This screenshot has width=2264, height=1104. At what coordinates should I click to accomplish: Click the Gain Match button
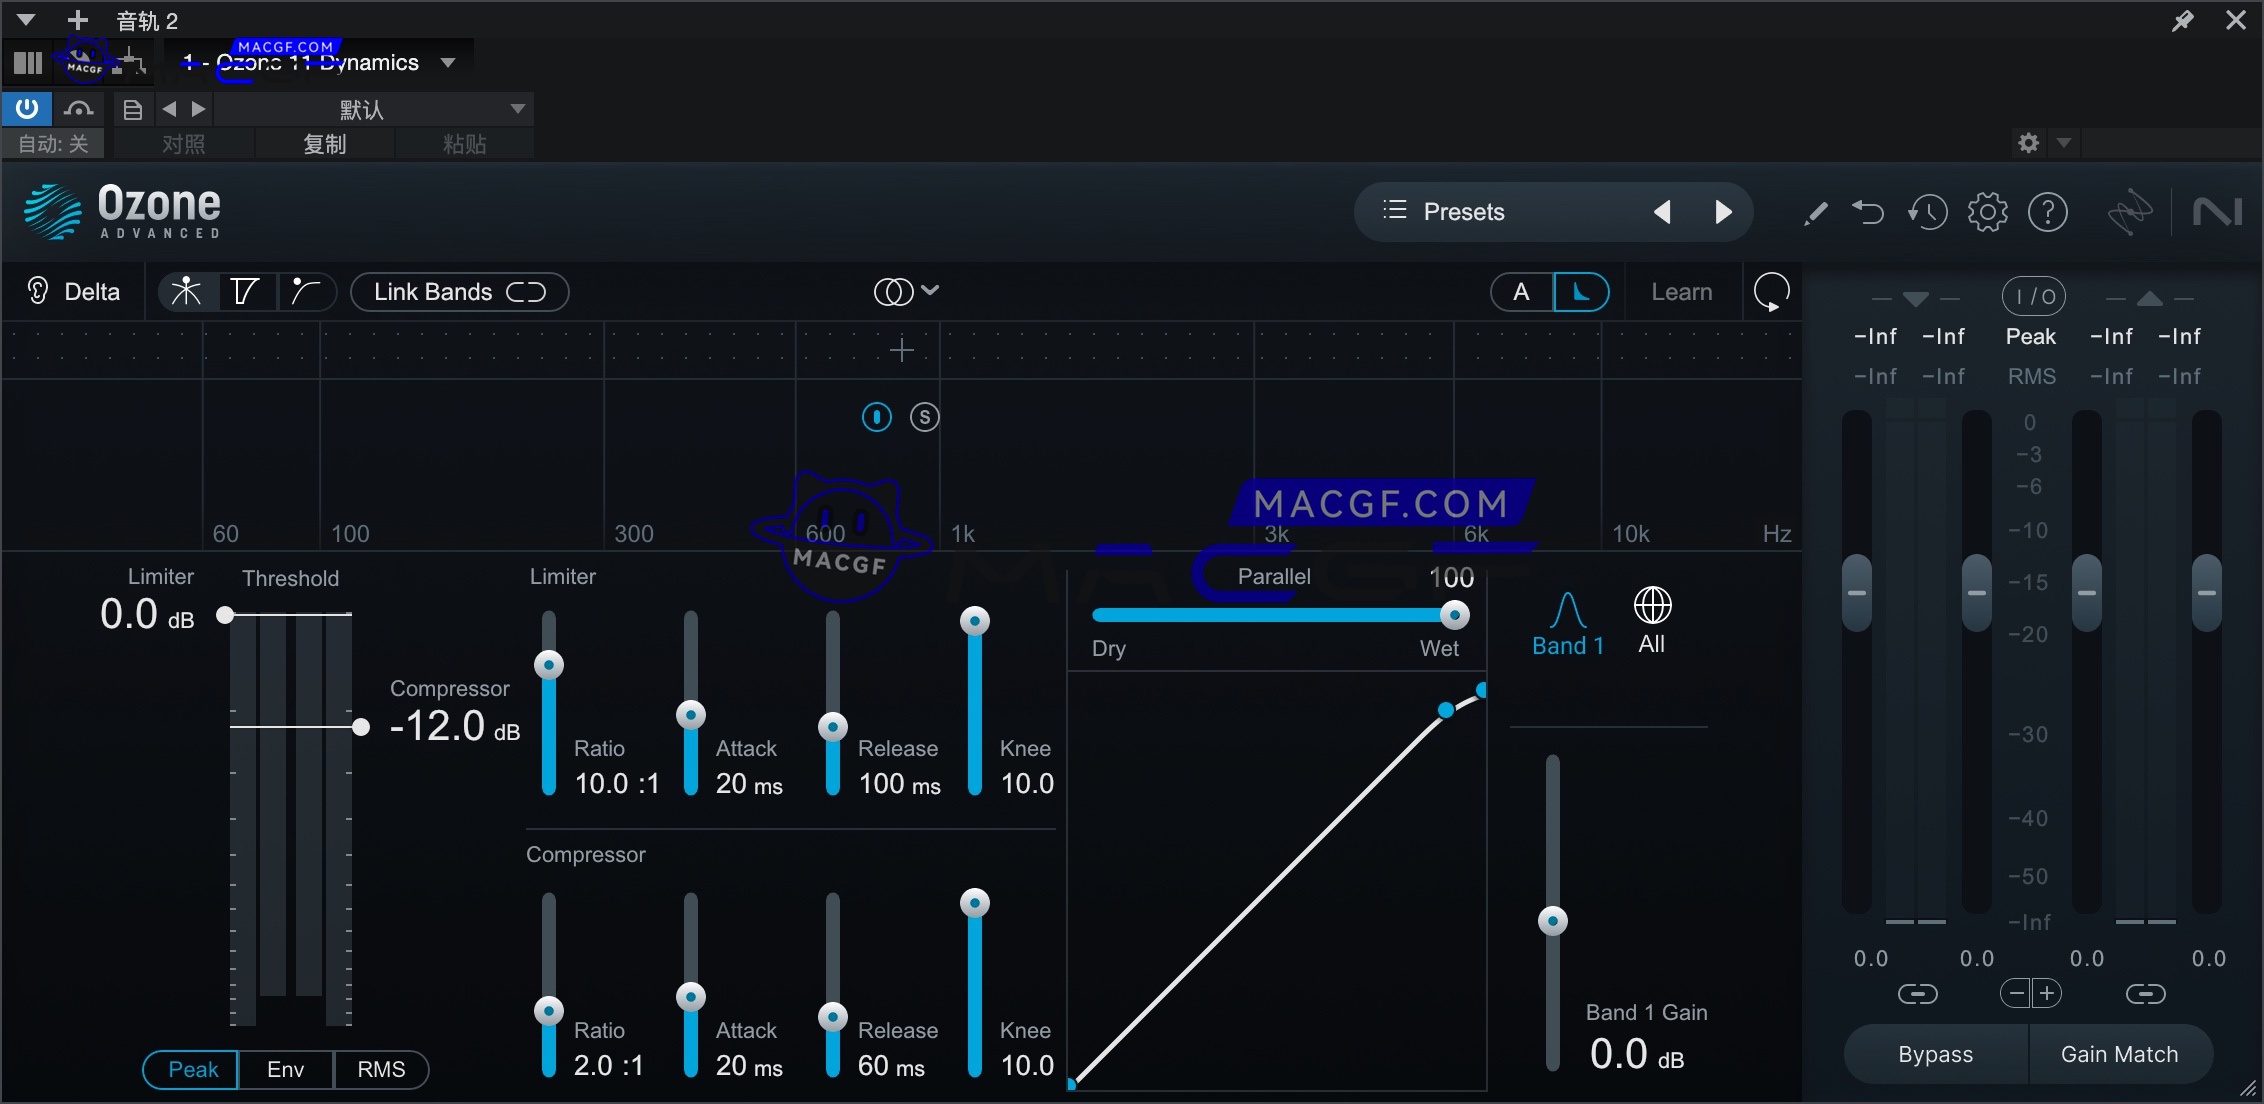click(x=2120, y=1053)
